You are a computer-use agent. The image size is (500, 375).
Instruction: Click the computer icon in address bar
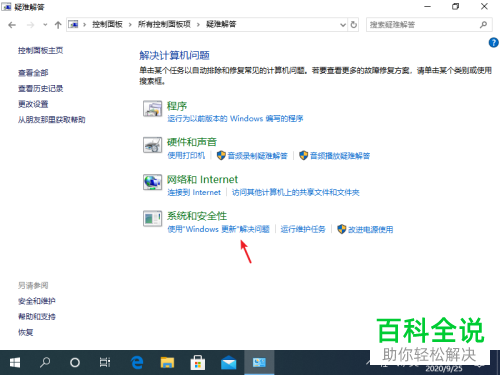pos(73,24)
